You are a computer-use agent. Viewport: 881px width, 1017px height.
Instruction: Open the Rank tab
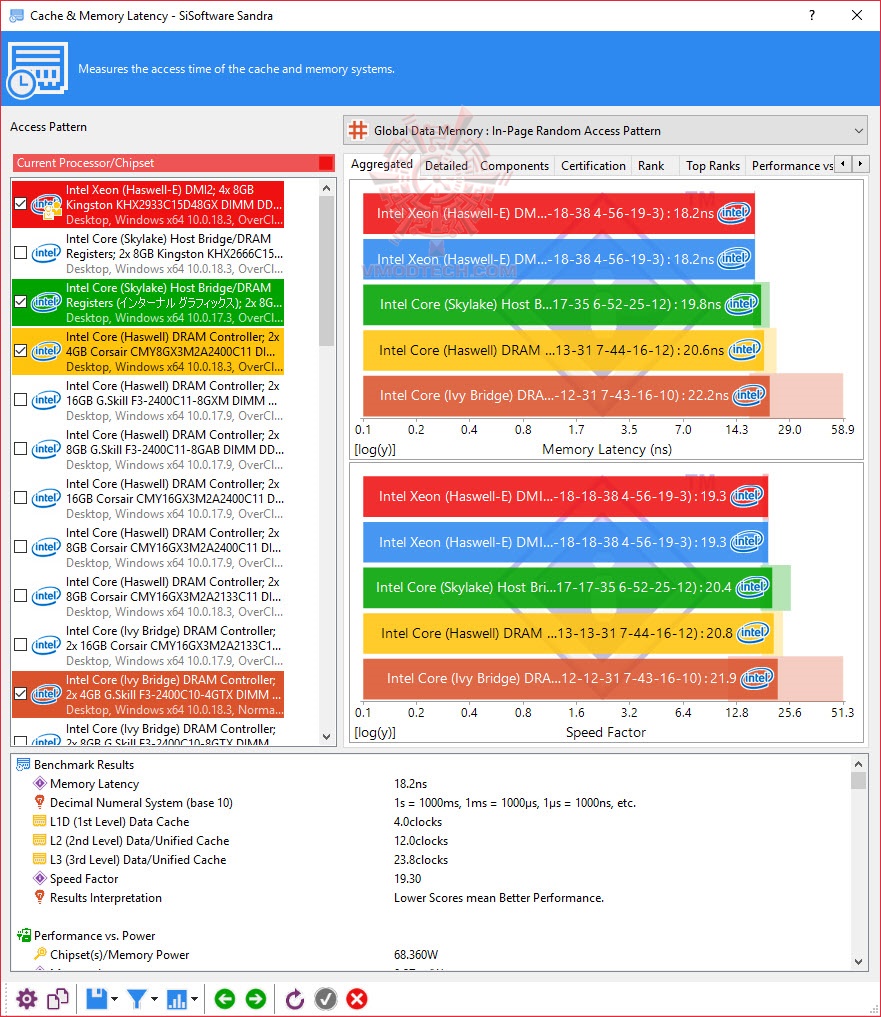pyautogui.click(x=651, y=166)
